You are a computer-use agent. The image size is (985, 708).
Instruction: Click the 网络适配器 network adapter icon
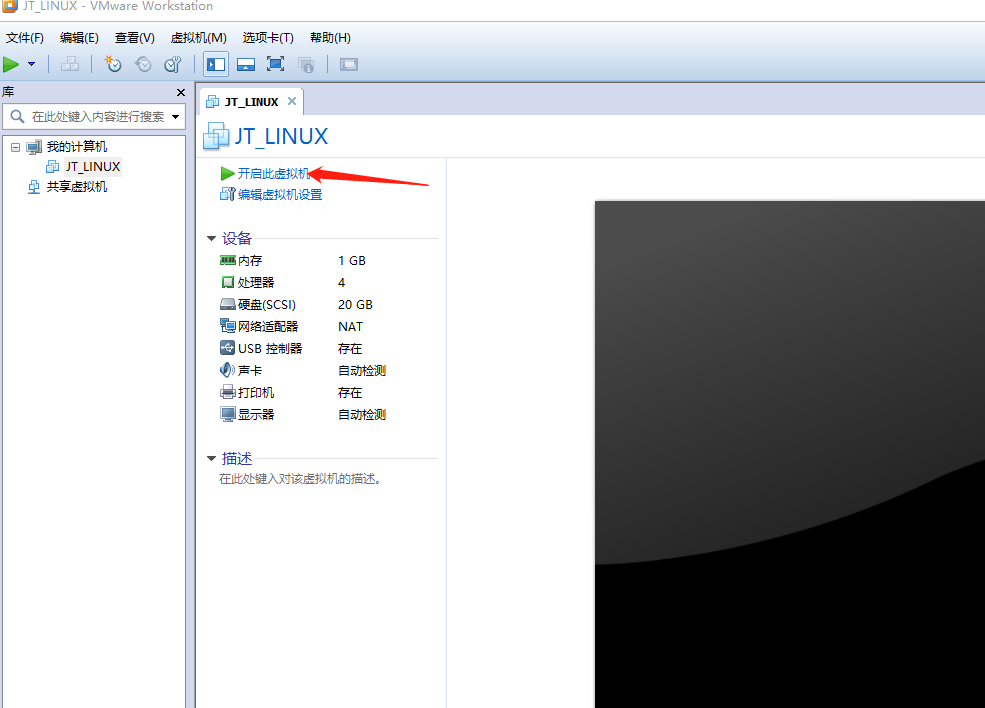(227, 326)
